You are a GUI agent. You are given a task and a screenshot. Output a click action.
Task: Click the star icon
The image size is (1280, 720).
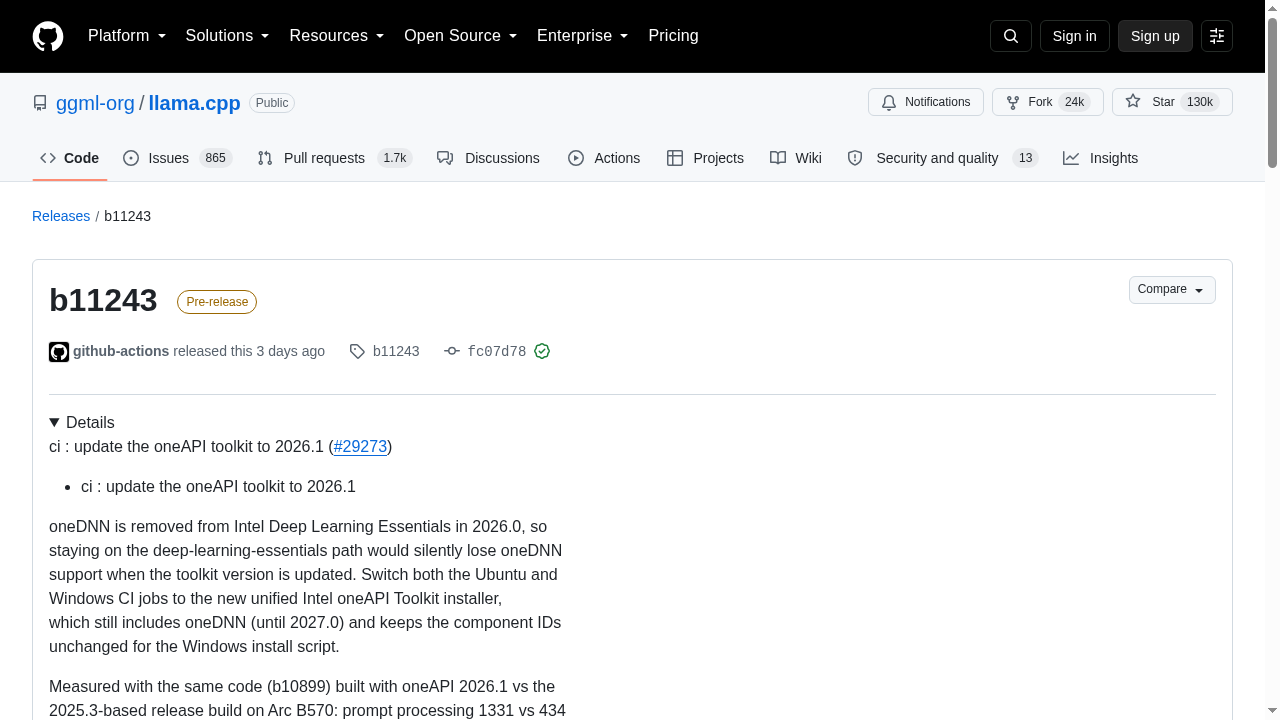pos(1133,102)
